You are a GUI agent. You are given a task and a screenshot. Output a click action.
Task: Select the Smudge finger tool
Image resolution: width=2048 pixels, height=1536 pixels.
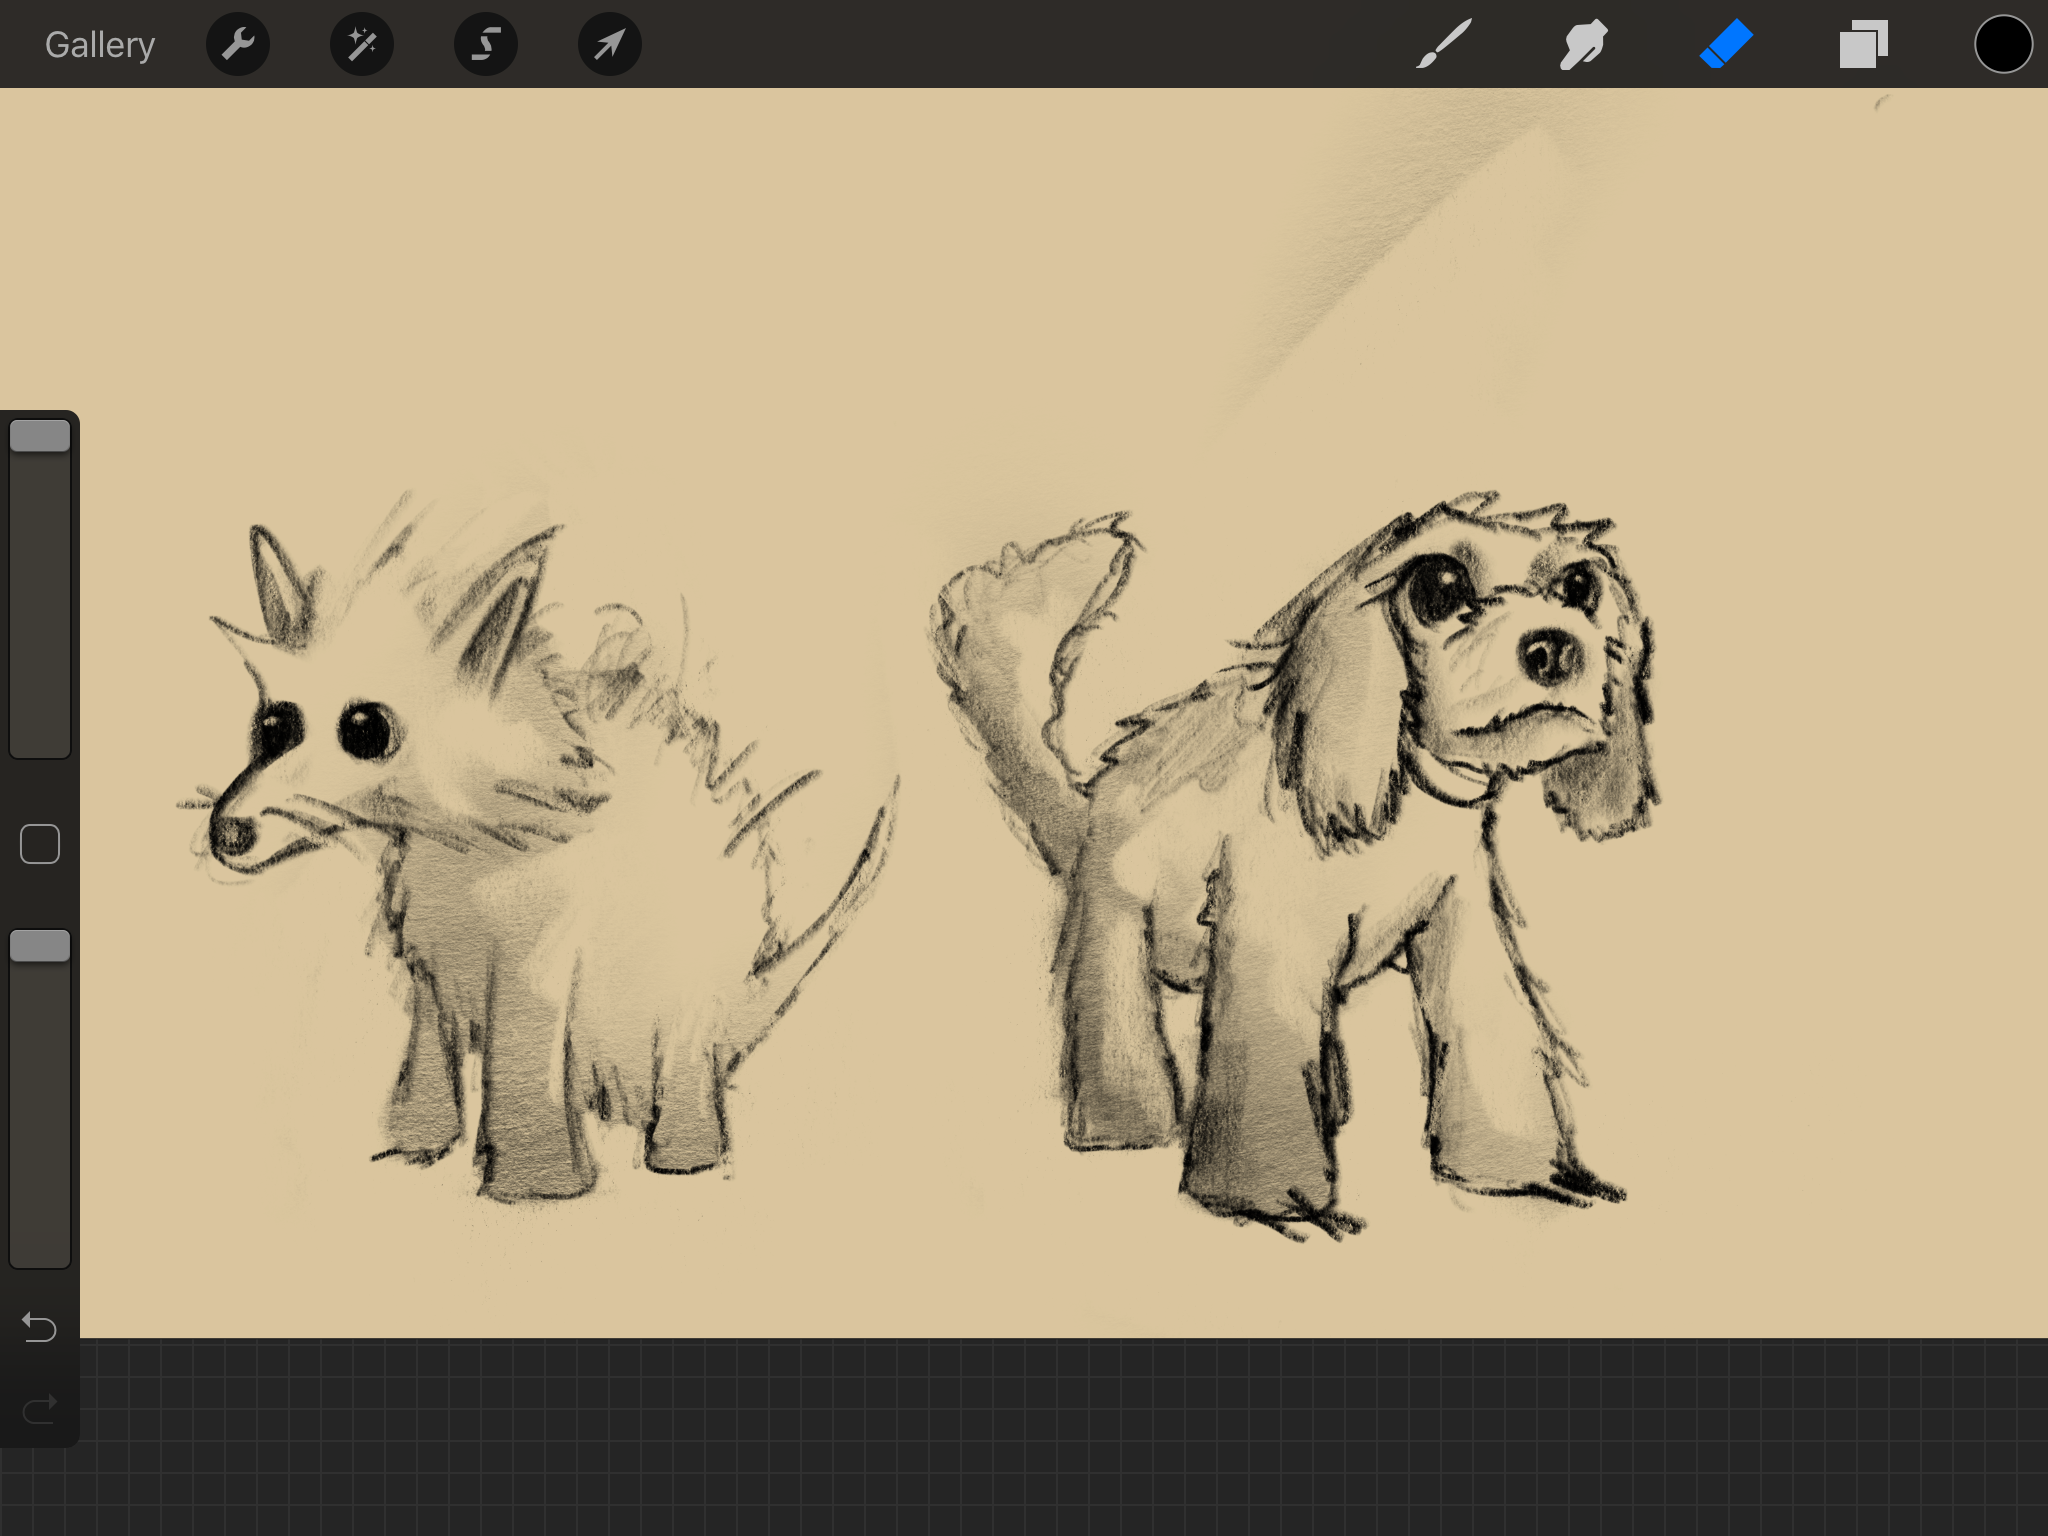(1584, 45)
